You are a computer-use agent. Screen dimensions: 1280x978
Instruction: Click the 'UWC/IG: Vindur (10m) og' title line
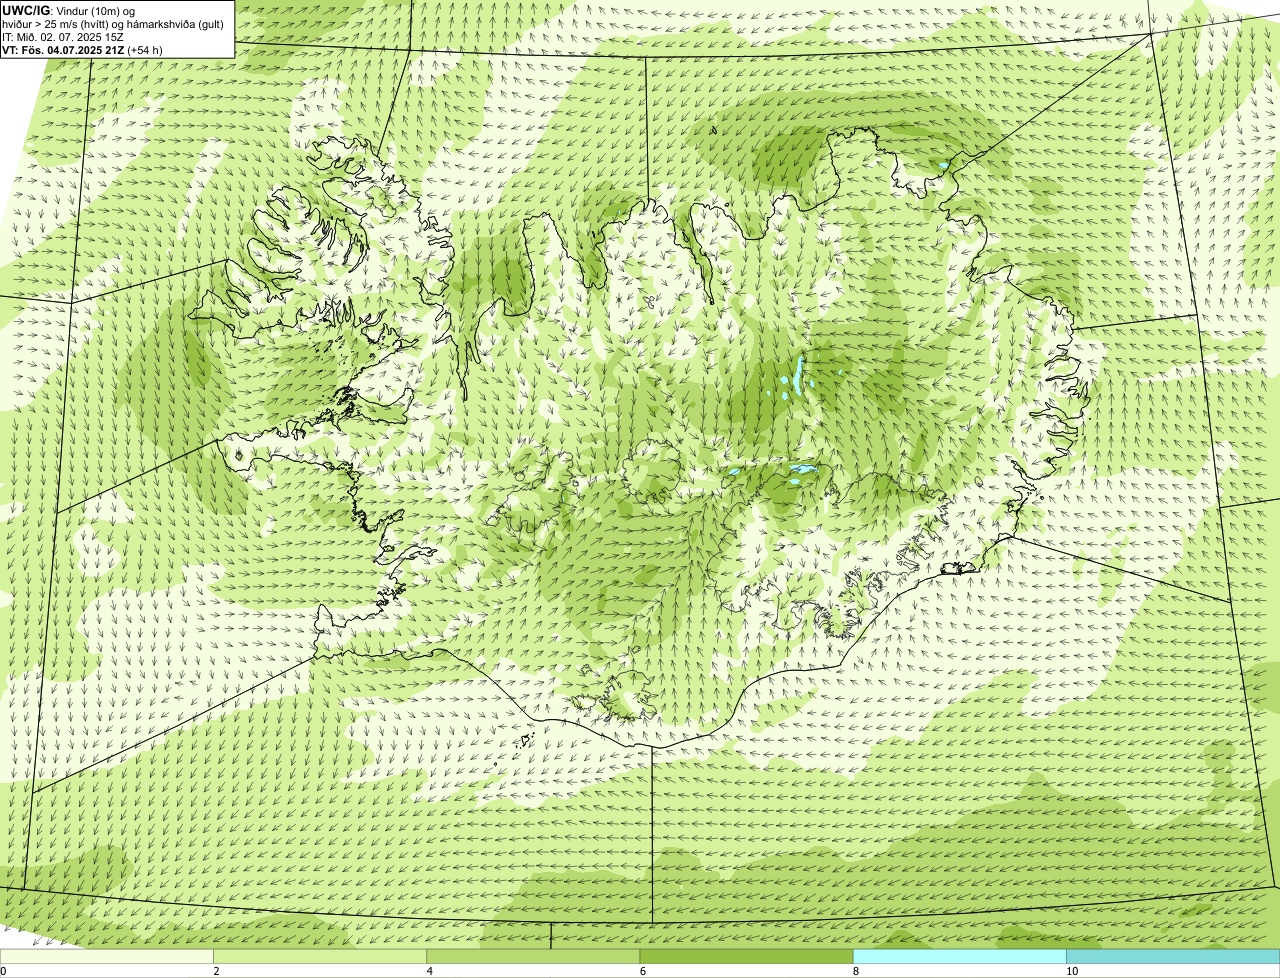69,10
